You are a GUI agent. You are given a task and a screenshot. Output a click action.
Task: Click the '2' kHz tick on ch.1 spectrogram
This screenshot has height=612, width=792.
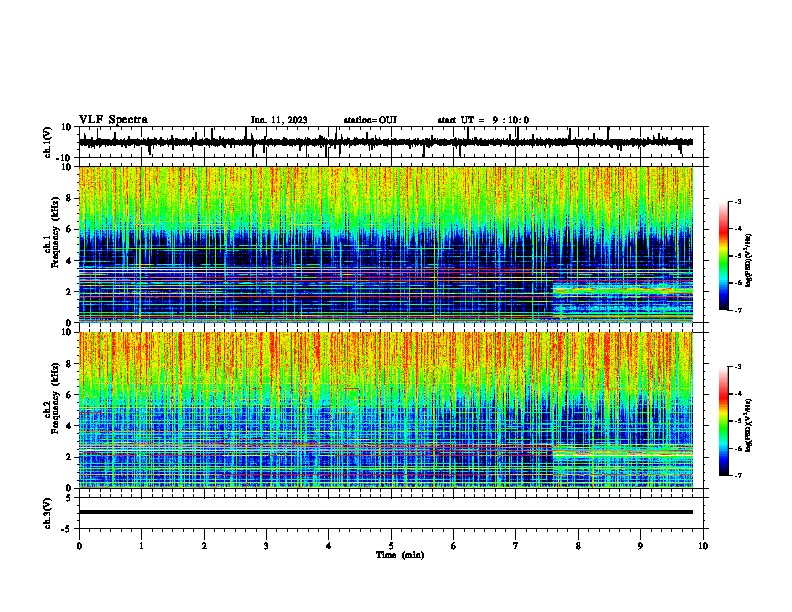[x=70, y=292]
